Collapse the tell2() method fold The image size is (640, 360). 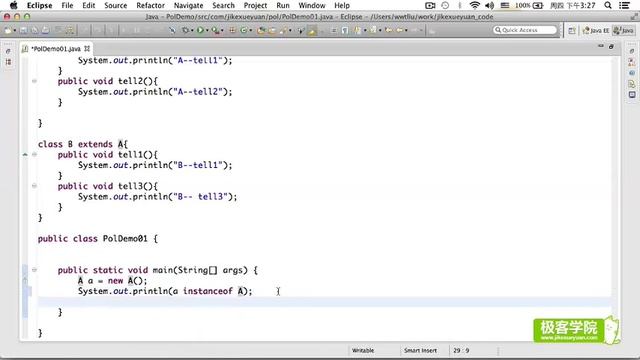pos(34,81)
